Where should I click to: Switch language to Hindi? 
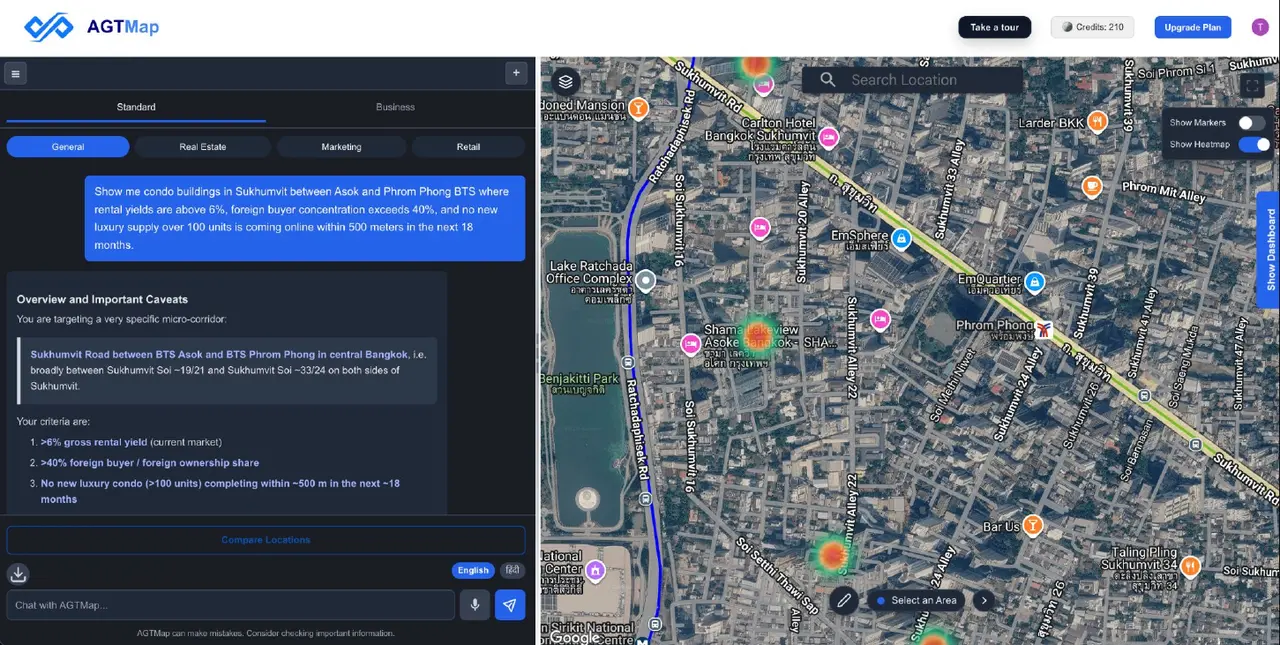click(x=511, y=571)
